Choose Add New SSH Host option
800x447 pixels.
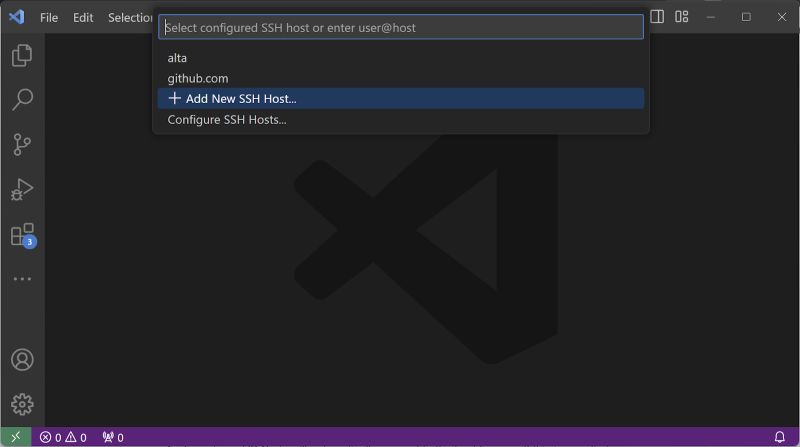tap(401, 98)
